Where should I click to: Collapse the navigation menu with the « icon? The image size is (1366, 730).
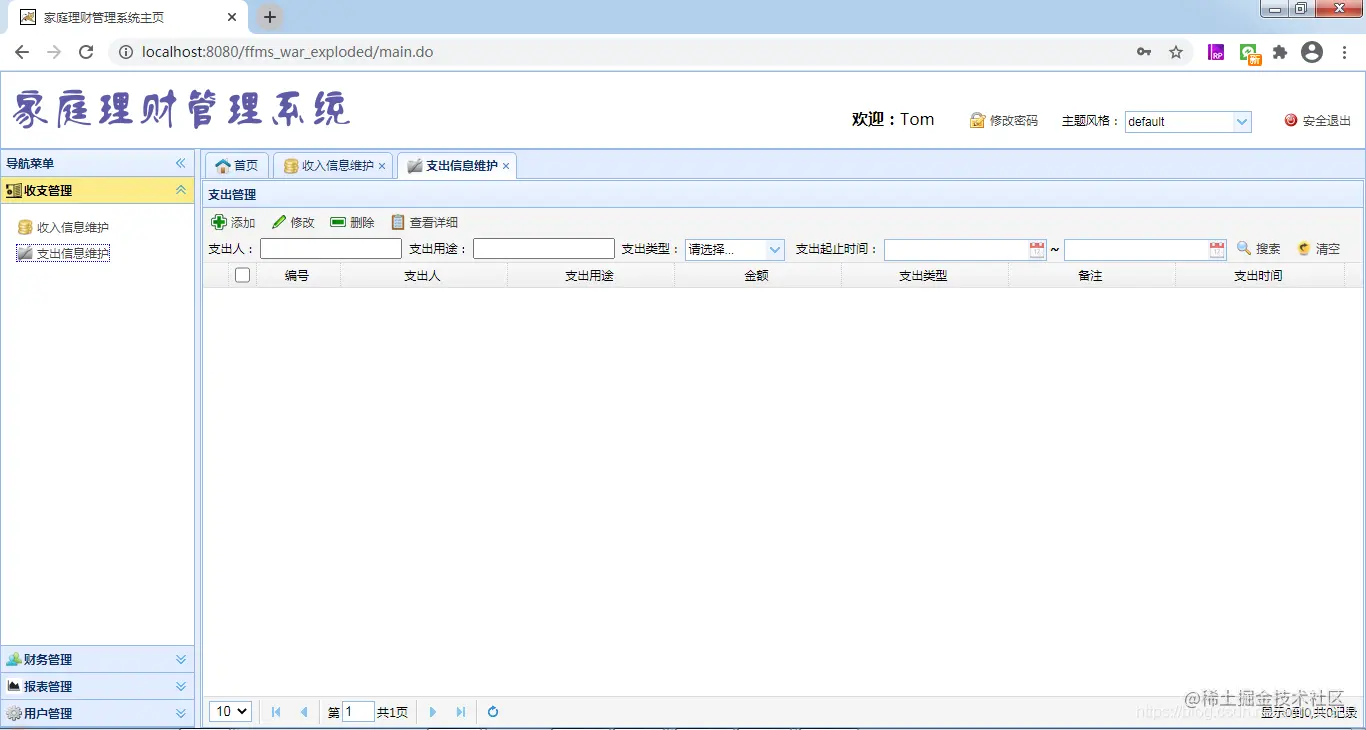pyautogui.click(x=181, y=162)
